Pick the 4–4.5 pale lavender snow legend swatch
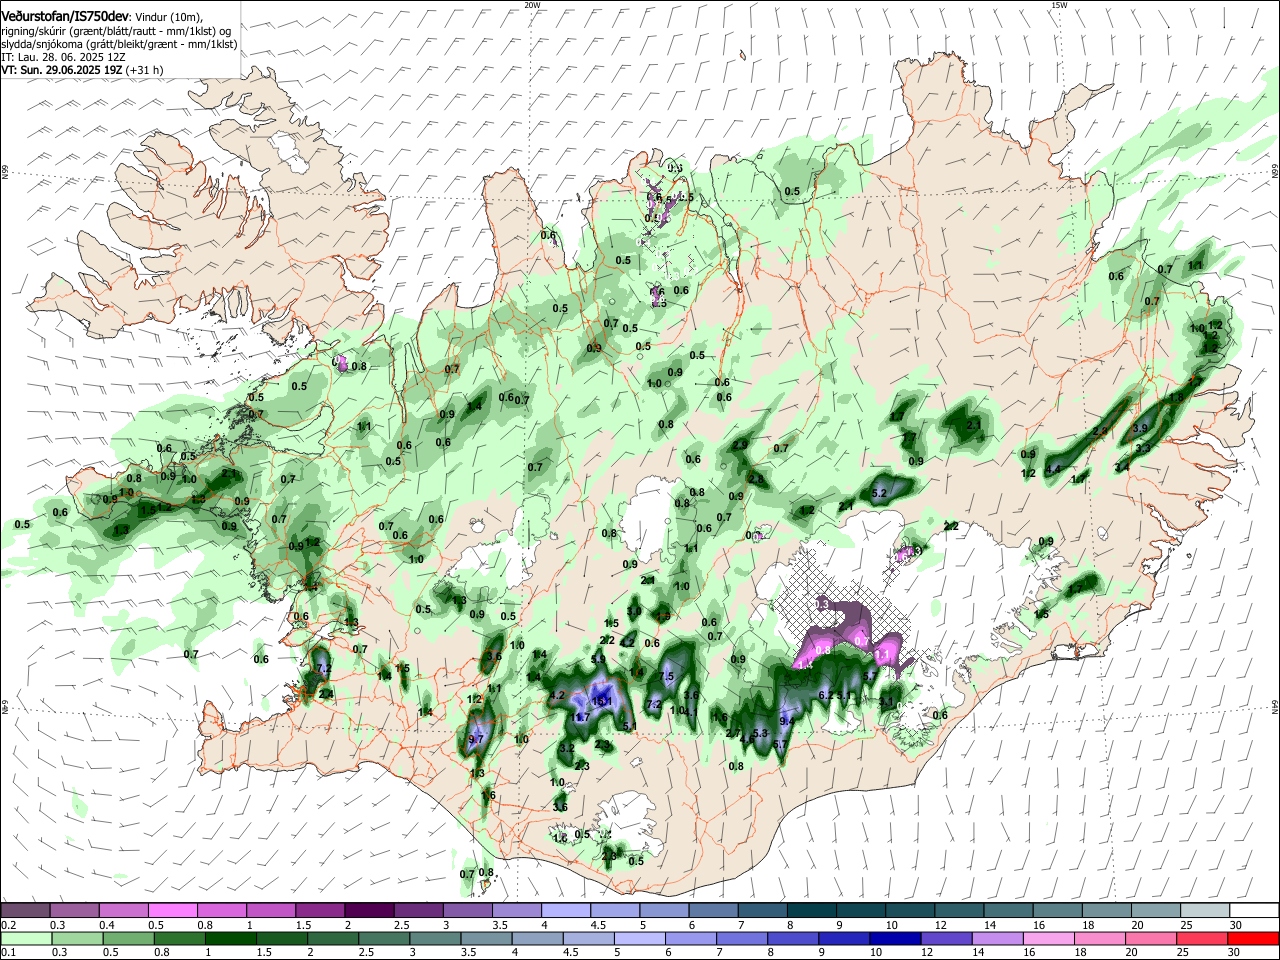 point(564,910)
